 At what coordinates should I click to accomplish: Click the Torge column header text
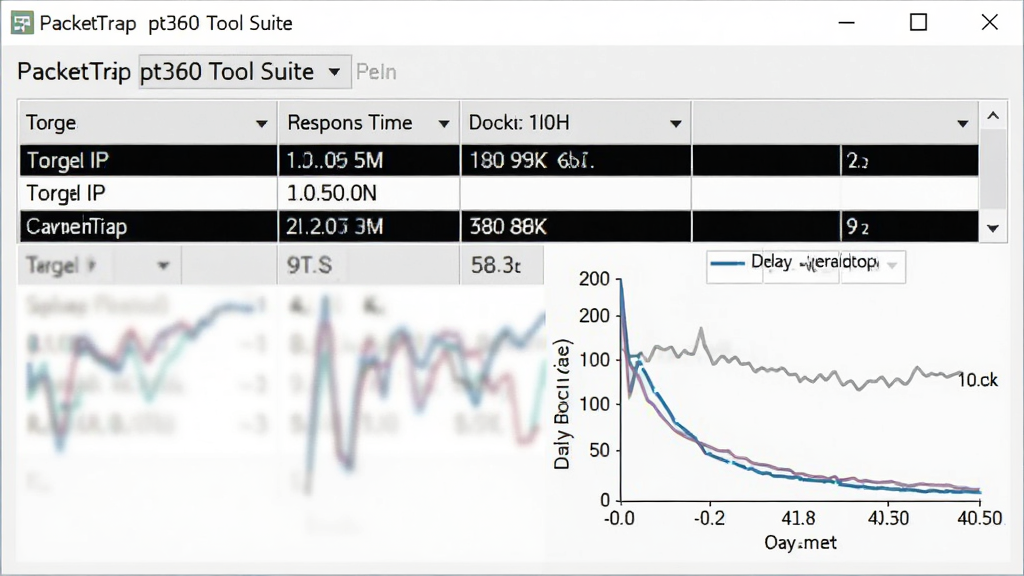(x=51, y=123)
